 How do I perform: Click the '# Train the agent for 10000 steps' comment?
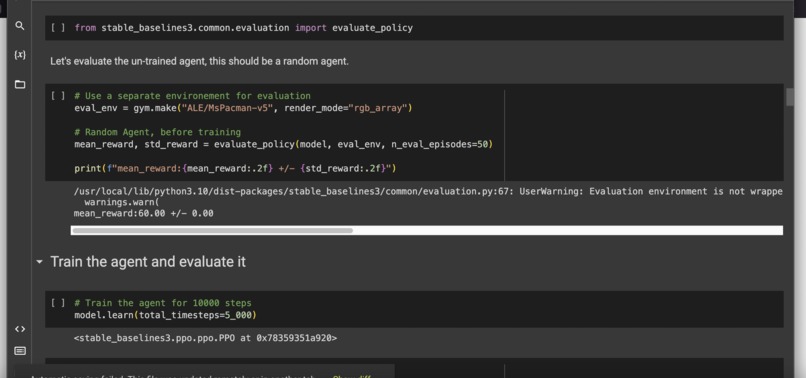click(x=163, y=303)
